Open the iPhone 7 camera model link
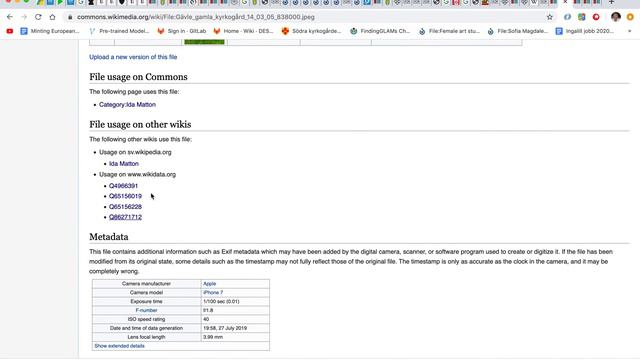This screenshot has width=640, height=360. pyautogui.click(x=213, y=293)
